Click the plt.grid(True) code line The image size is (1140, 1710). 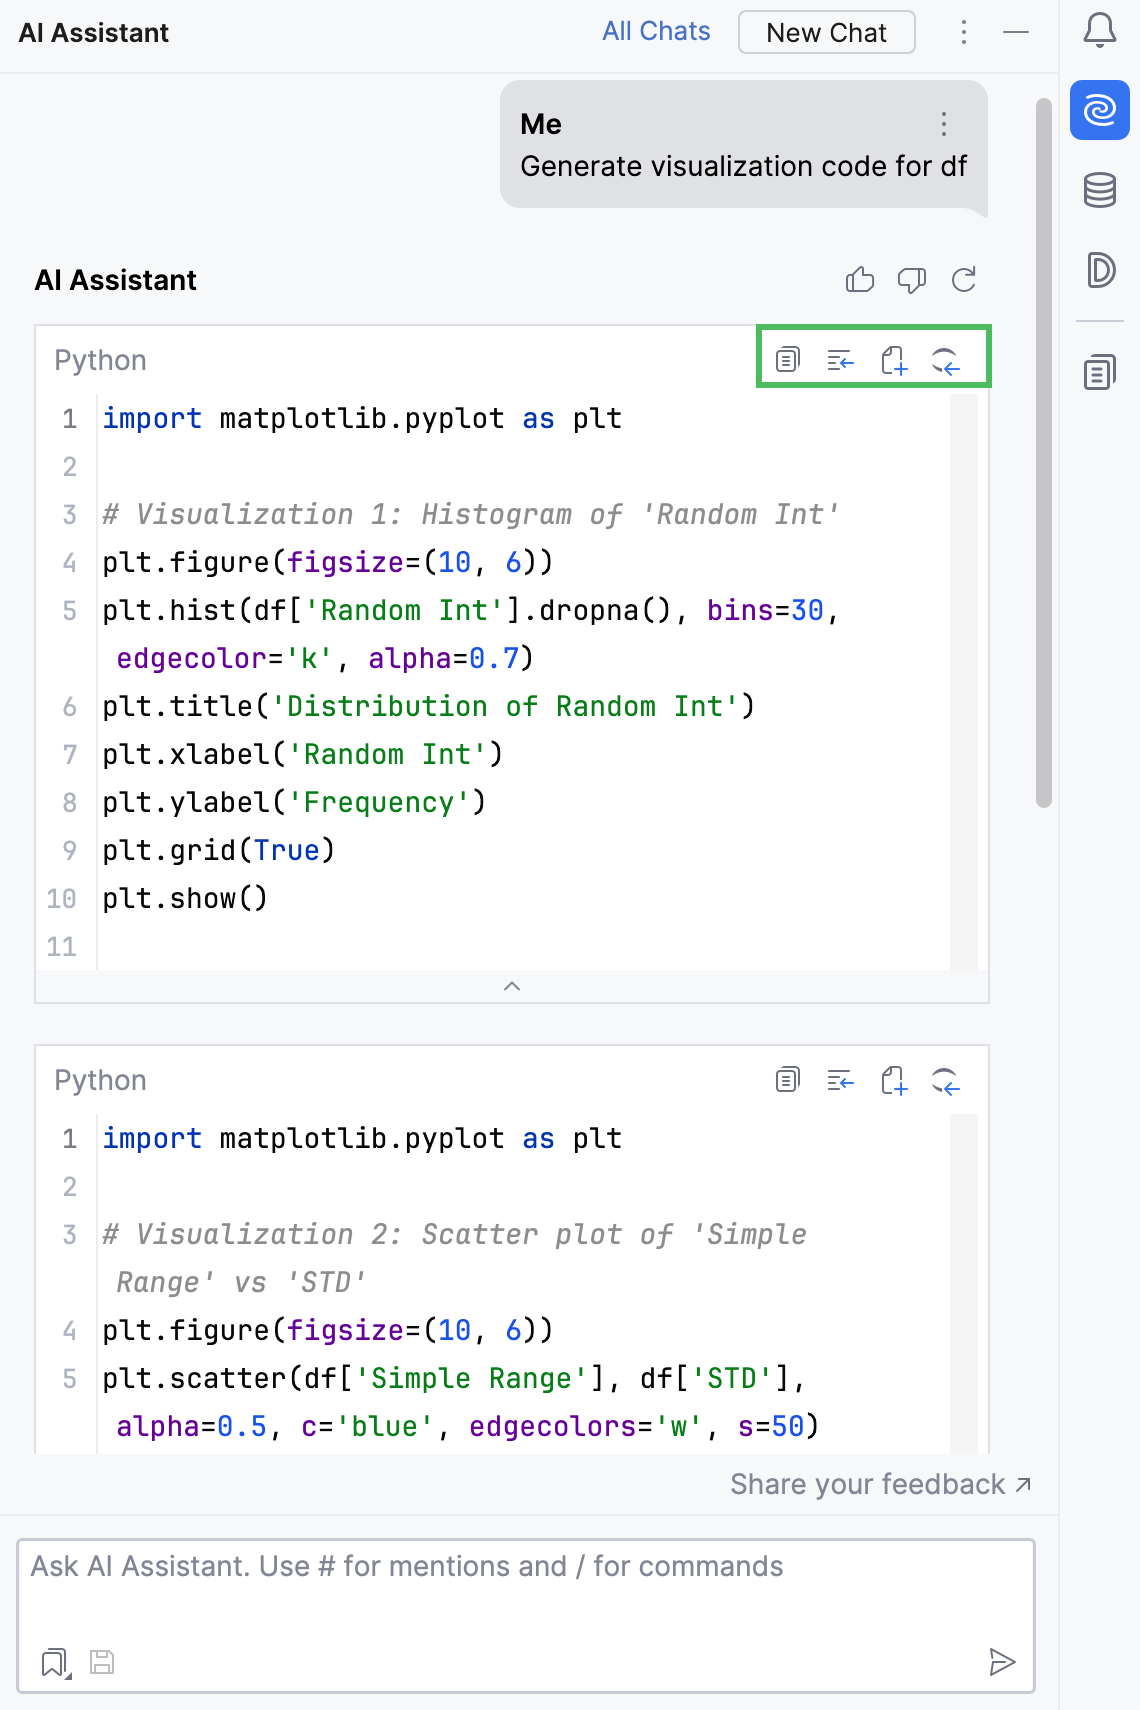(218, 850)
